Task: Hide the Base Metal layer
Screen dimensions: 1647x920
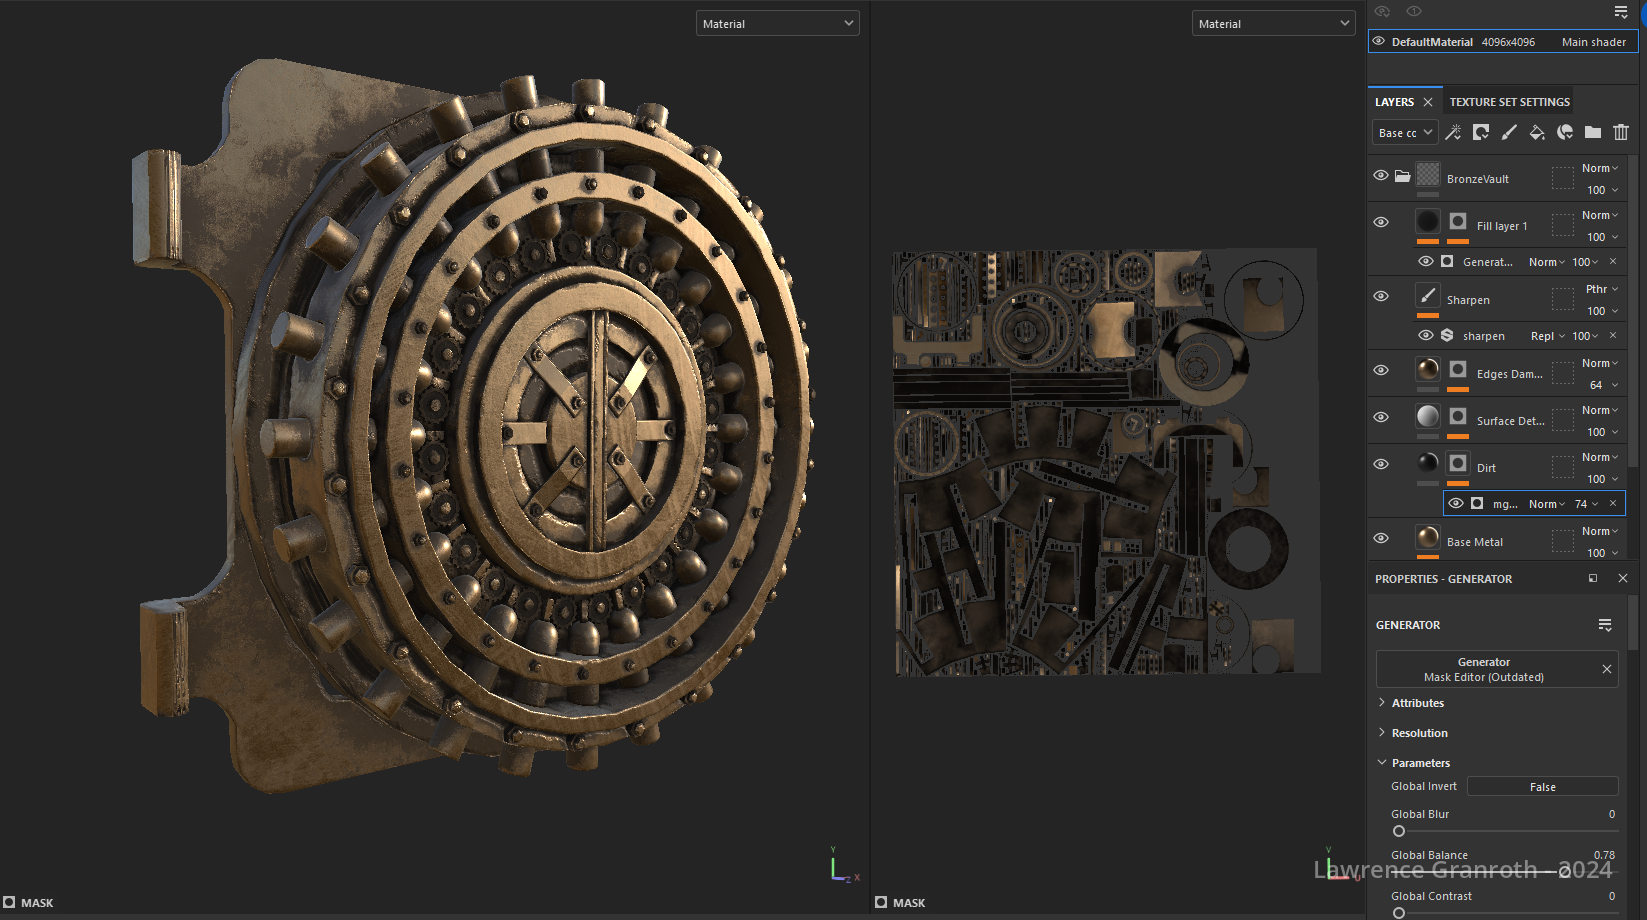Action: tap(1381, 538)
